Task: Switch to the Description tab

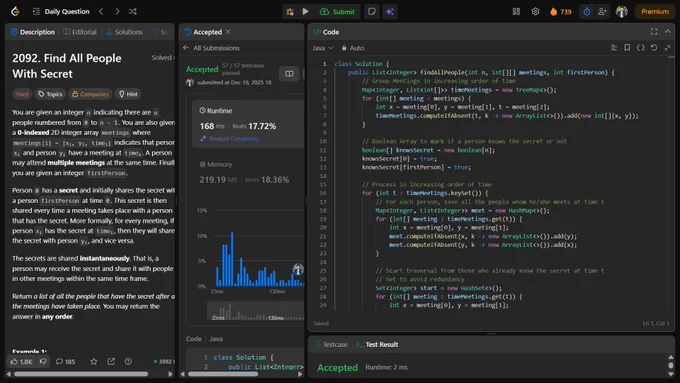Action: pyautogui.click(x=33, y=32)
